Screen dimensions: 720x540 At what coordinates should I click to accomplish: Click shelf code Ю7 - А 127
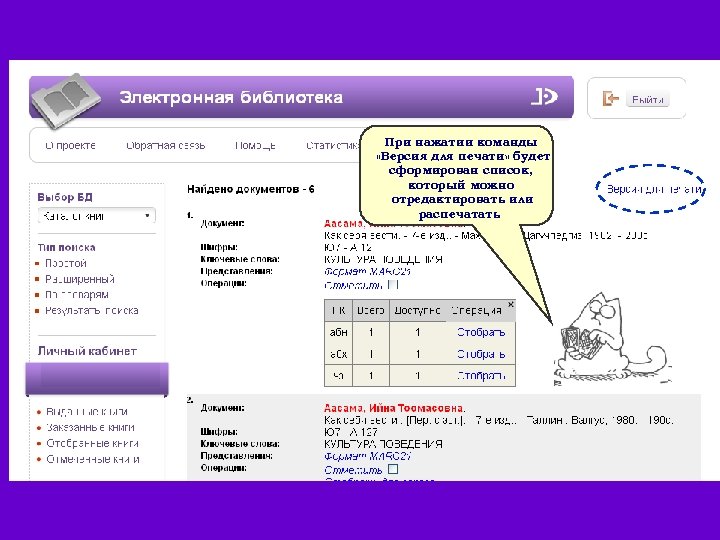(351, 432)
